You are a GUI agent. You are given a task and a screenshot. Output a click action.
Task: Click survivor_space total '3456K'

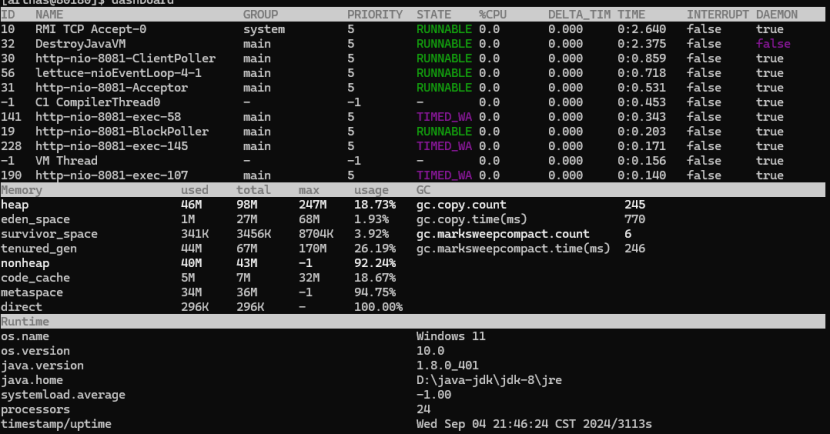254,234
